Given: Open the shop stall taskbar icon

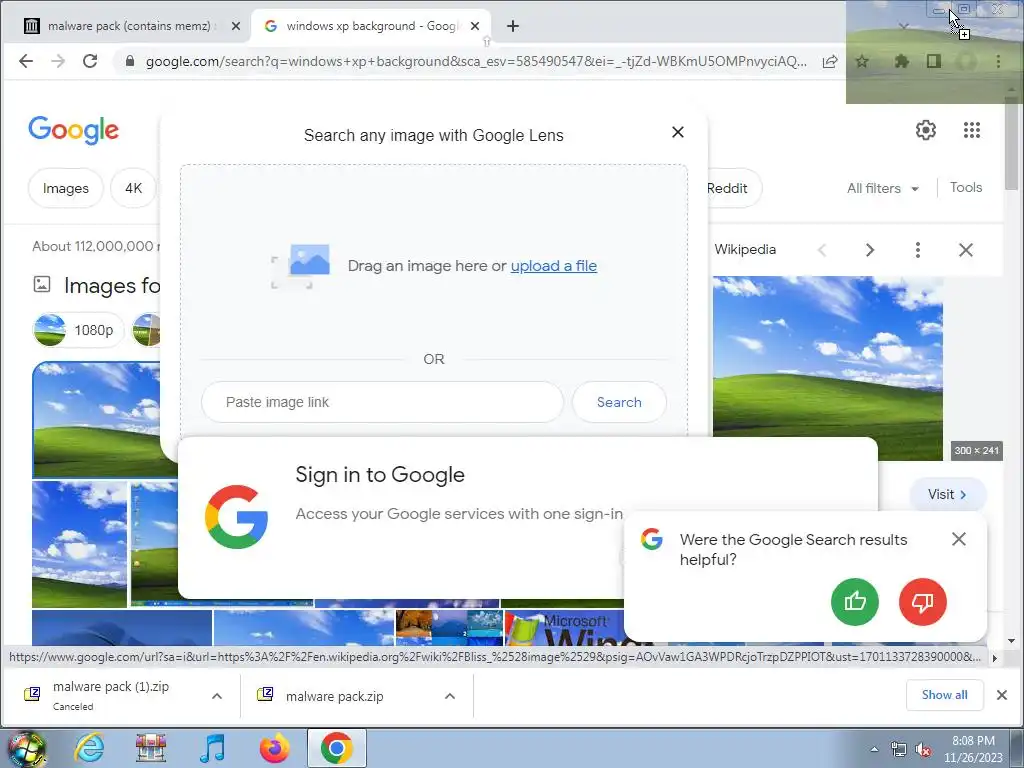Looking at the screenshot, I should coord(151,748).
